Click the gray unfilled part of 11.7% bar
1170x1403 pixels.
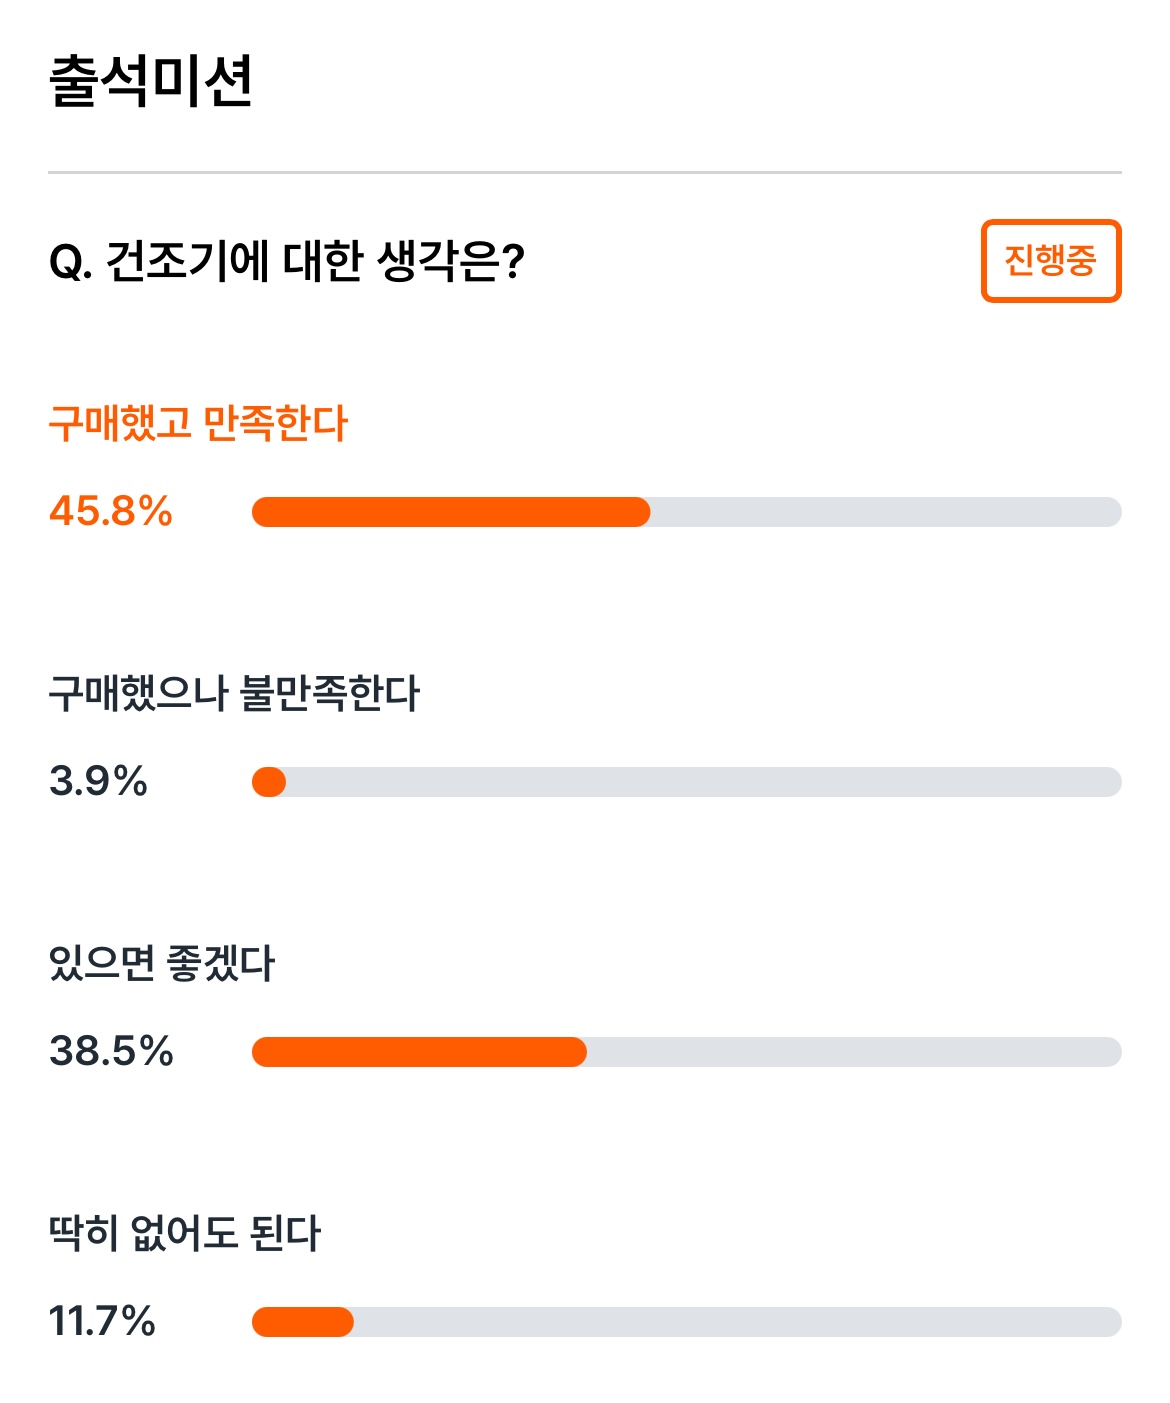pyautogui.click(x=738, y=1322)
